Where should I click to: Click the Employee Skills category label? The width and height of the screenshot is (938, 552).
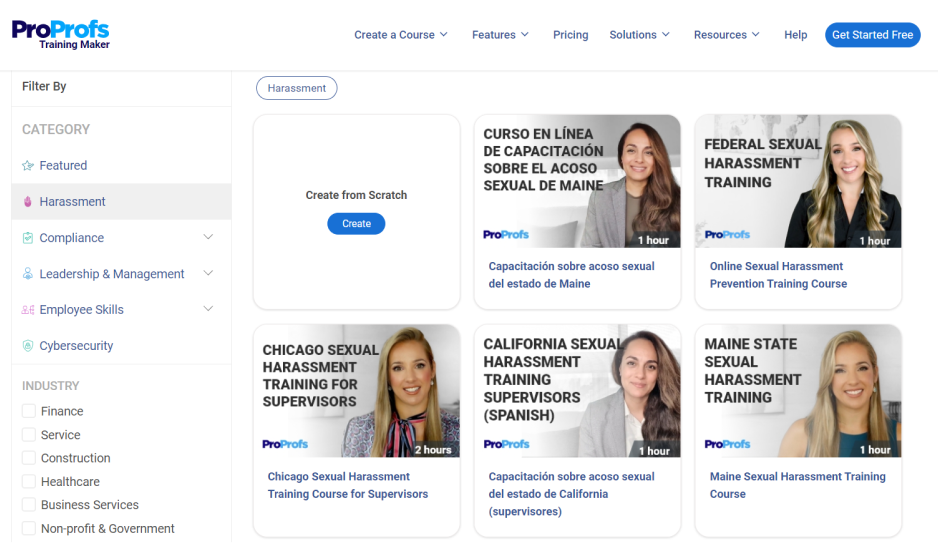point(81,310)
